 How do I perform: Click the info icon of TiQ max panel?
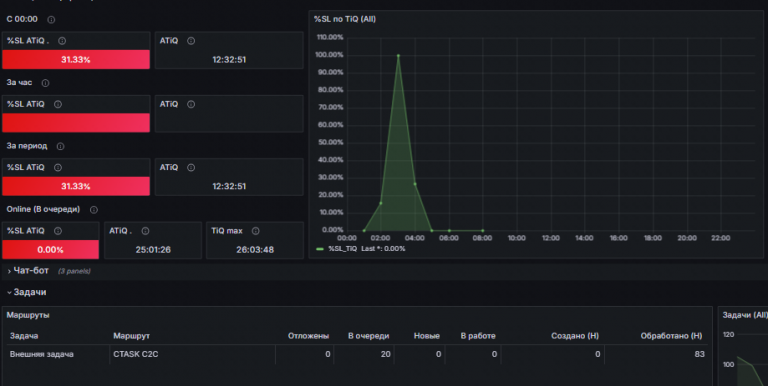pyautogui.click(x=256, y=231)
